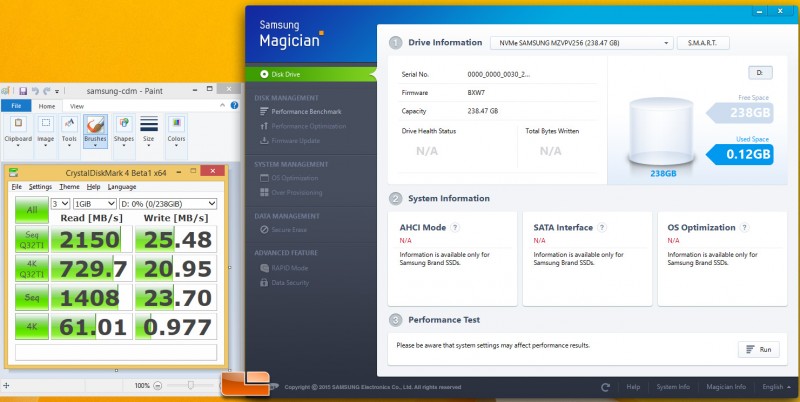This screenshot has width=800, height=402.
Task: Click the S.M.A.R.T. button
Action: coord(703,43)
